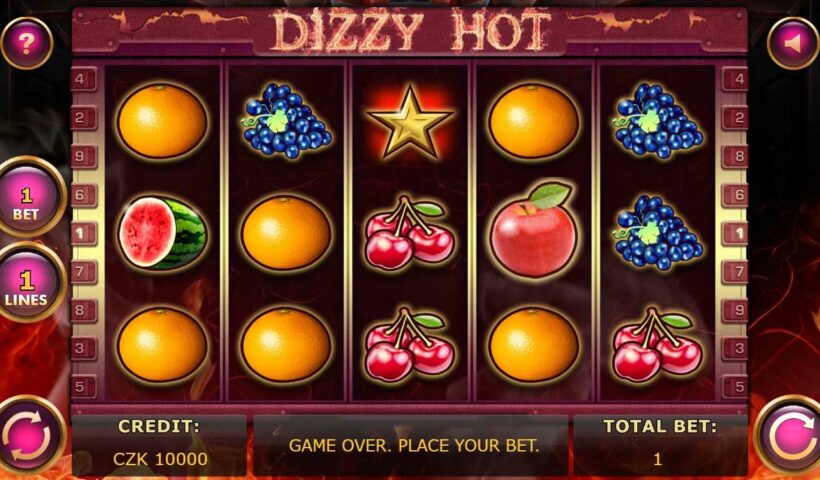This screenshot has width=820, height=480.
Task: Click the cherries symbol at bottom of fifth reel
Action: coord(657,344)
